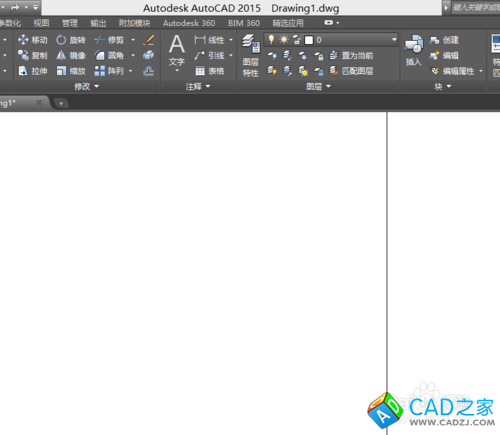Select the Array (阵列) tool

click(109, 71)
